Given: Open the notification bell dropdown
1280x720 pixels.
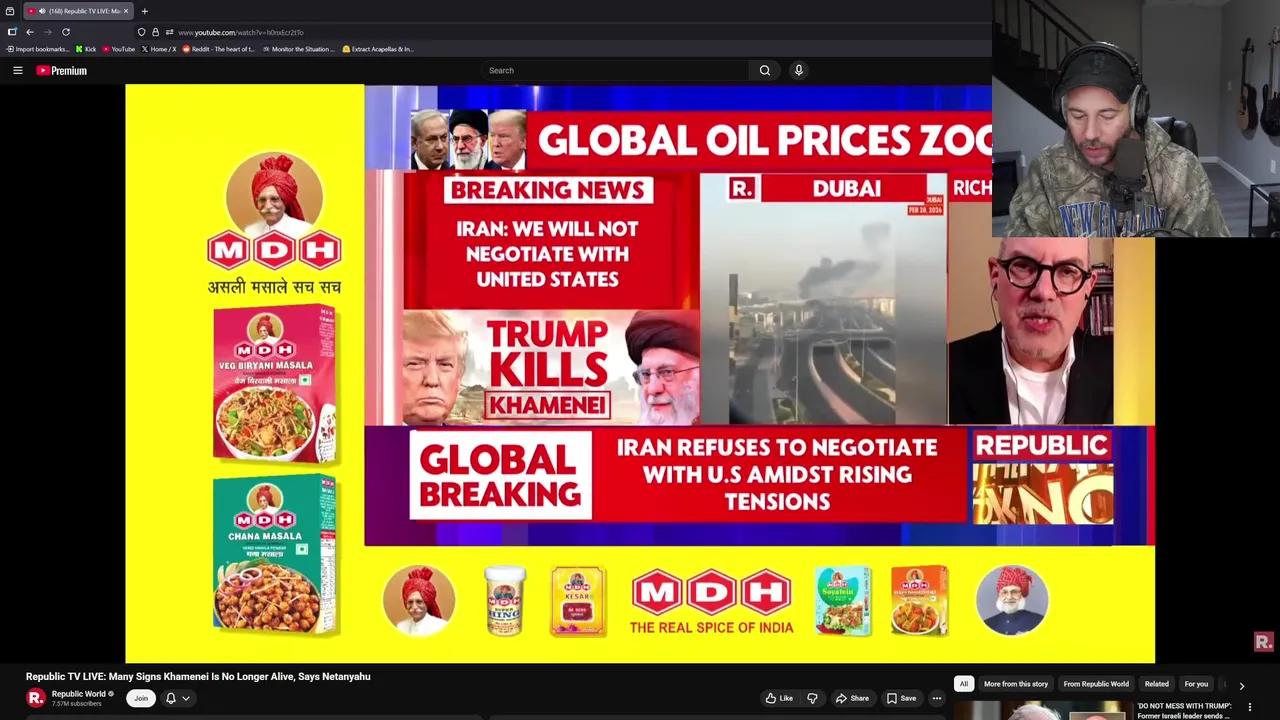Looking at the screenshot, I should 177,698.
